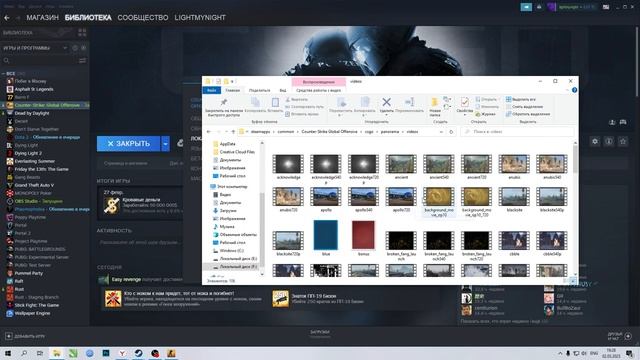The height and width of the screenshot is (360, 640).
Task: Click the Explorer back navigation arrow
Action: [x=209, y=132]
